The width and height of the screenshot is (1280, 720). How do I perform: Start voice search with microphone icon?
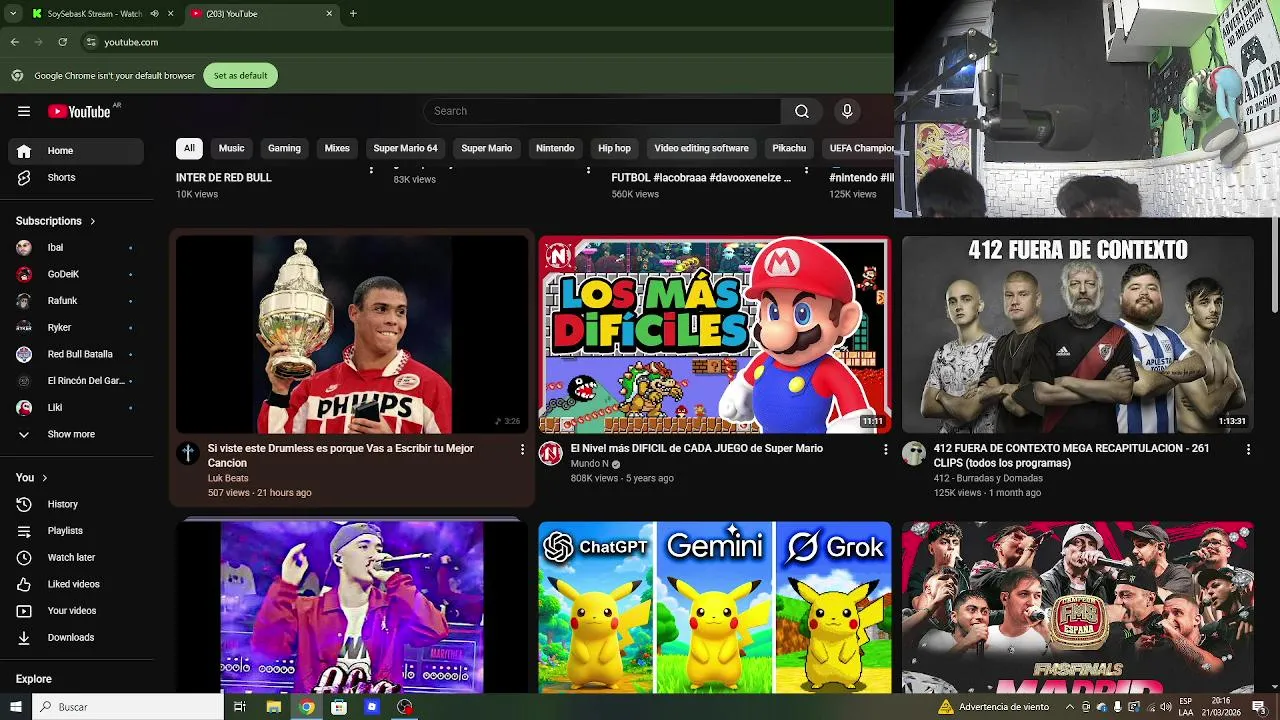847,111
